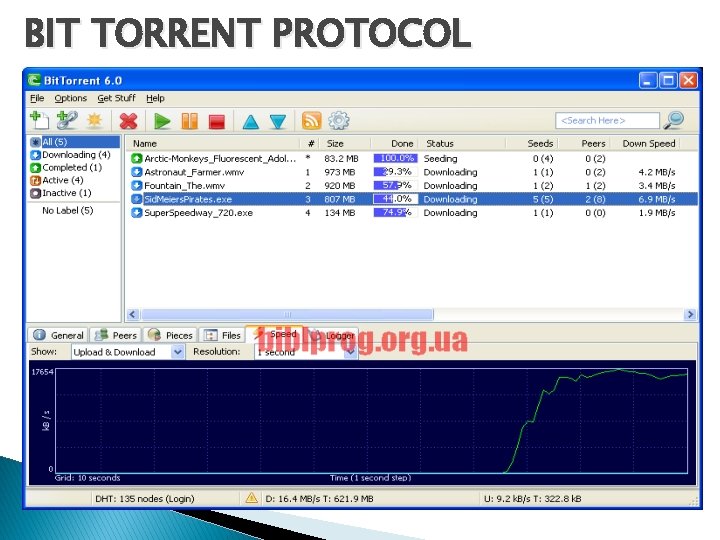Click the magnifying glass search icon
Screen dimensions: 720x540
pos(674,120)
